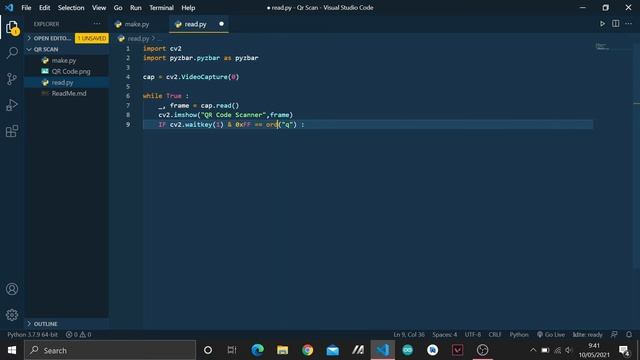Screen dimensions: 640x360
Task: Open the File menu
Action: click(x=26, y=8)
